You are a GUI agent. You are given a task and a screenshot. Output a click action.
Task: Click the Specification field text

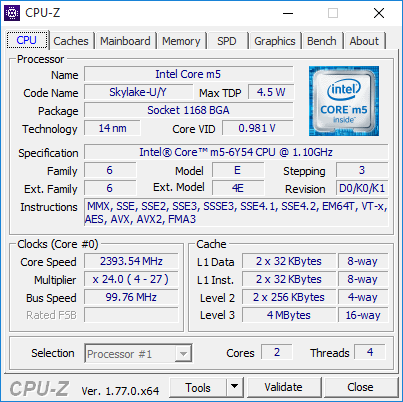click(x=236, y=152)
